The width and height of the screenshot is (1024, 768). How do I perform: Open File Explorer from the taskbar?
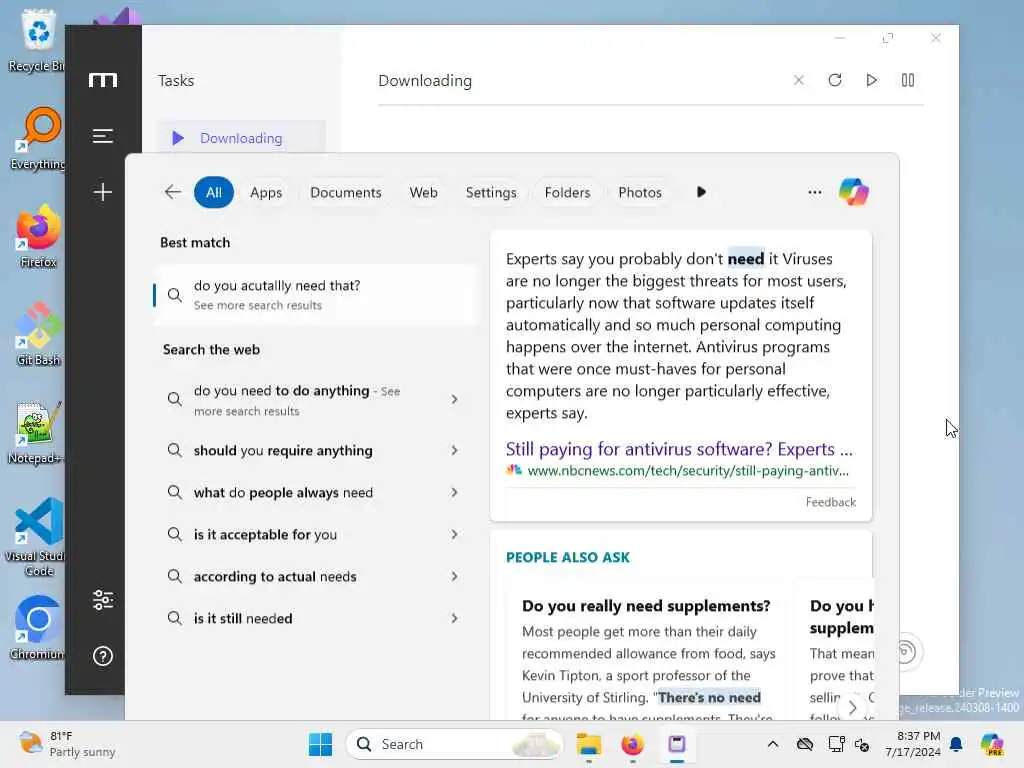[x=588, y=744]
